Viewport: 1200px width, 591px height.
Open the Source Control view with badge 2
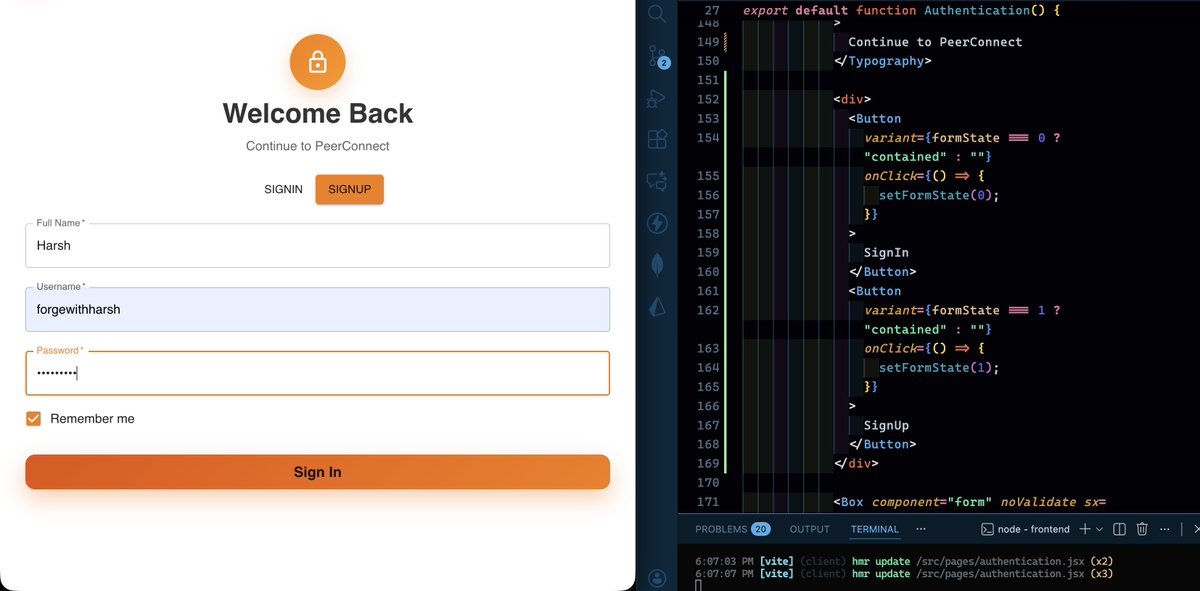click(657, 55)
